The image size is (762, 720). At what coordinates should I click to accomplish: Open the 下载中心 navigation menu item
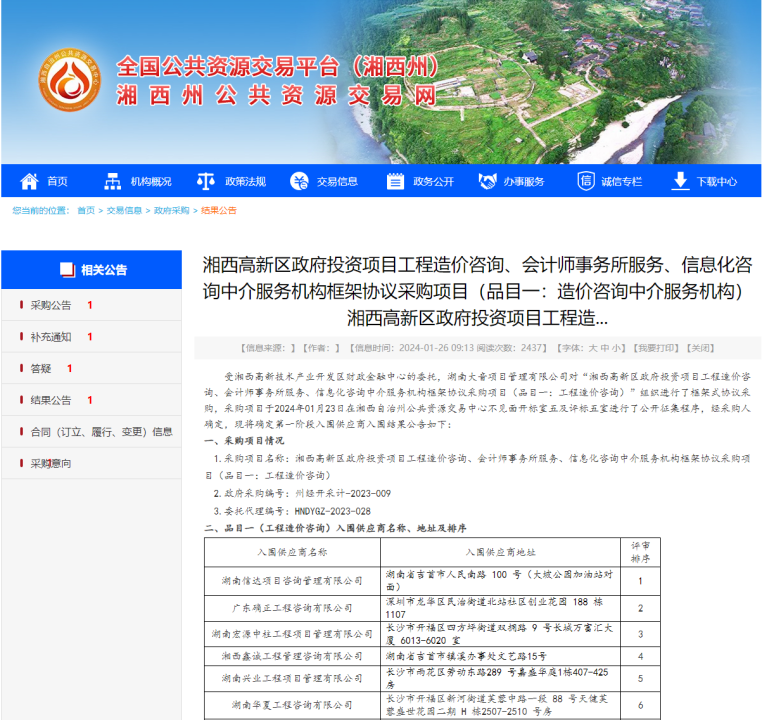[717, 182]
